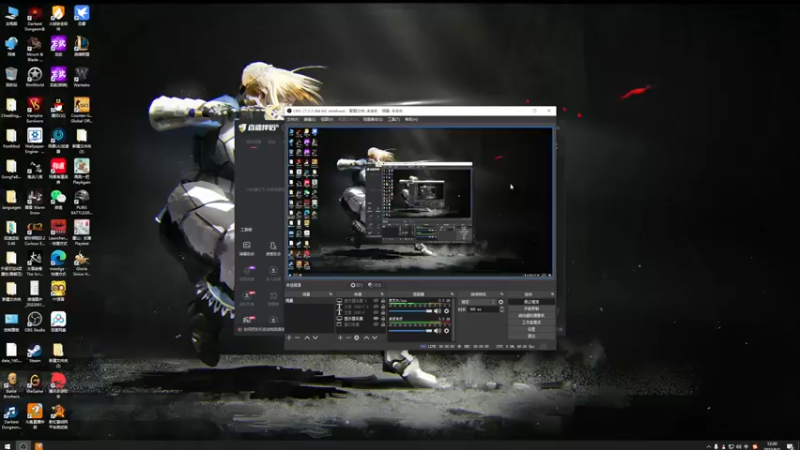Viewport: 800px width, 450px height.
Task: Toggle lock of topmost source row
Action: coord(383,301)
